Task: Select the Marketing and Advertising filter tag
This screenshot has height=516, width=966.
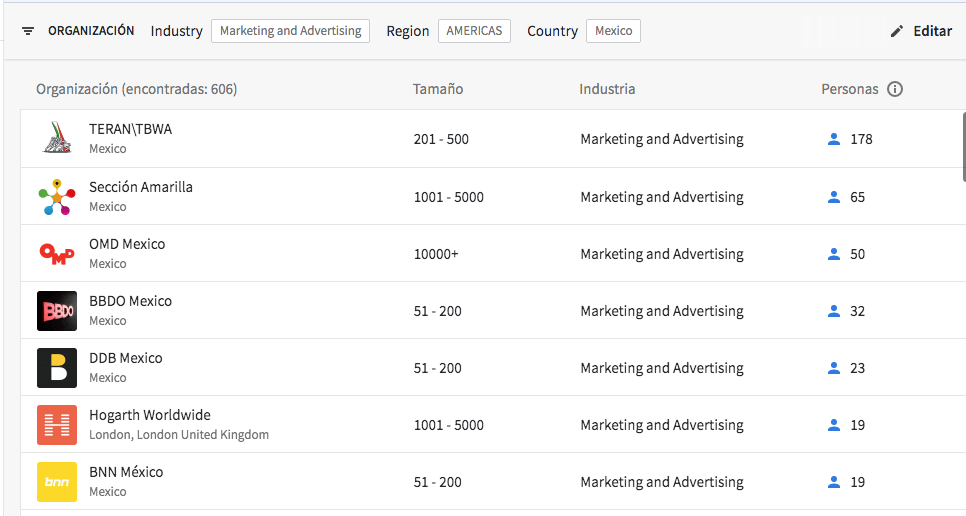Action: [x=290, y=31]
